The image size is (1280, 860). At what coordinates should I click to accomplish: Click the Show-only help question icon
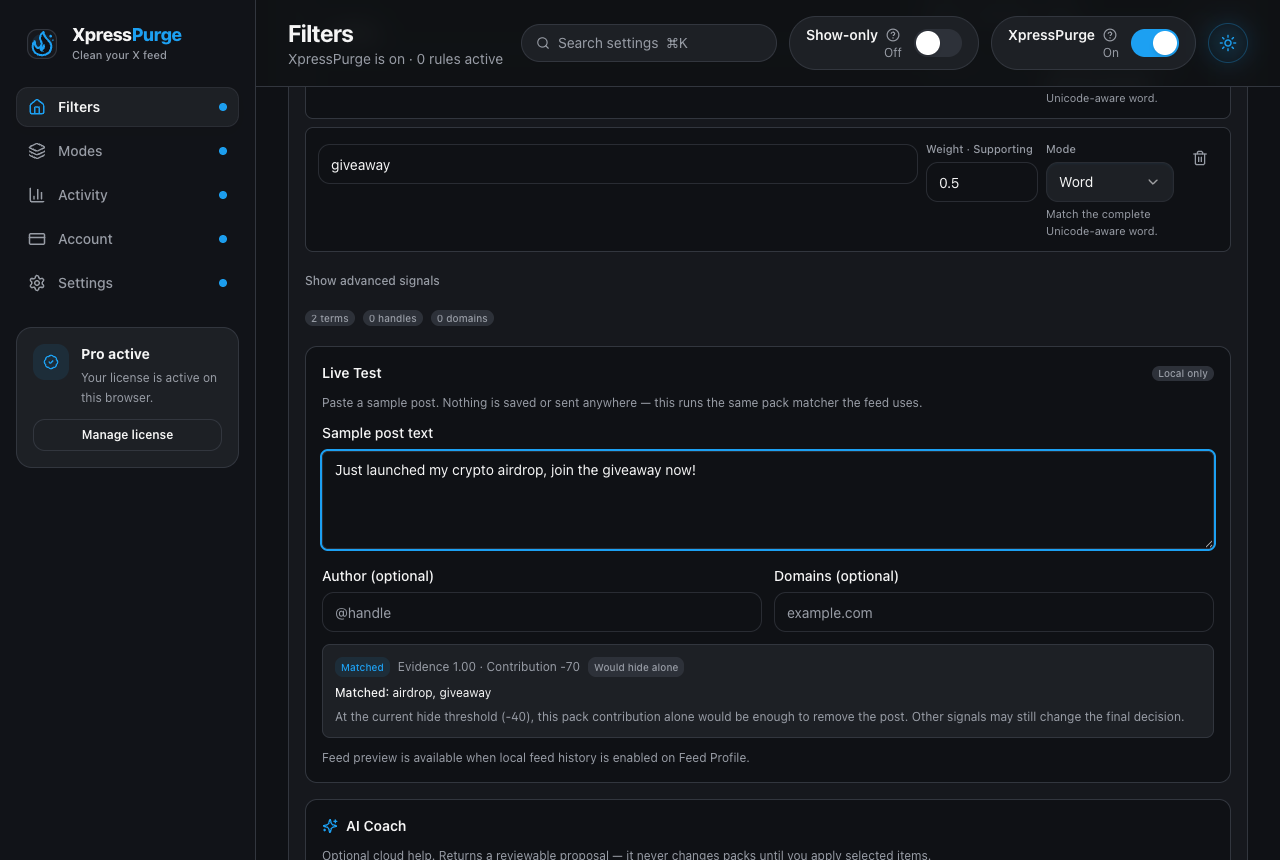click(893, 35)
